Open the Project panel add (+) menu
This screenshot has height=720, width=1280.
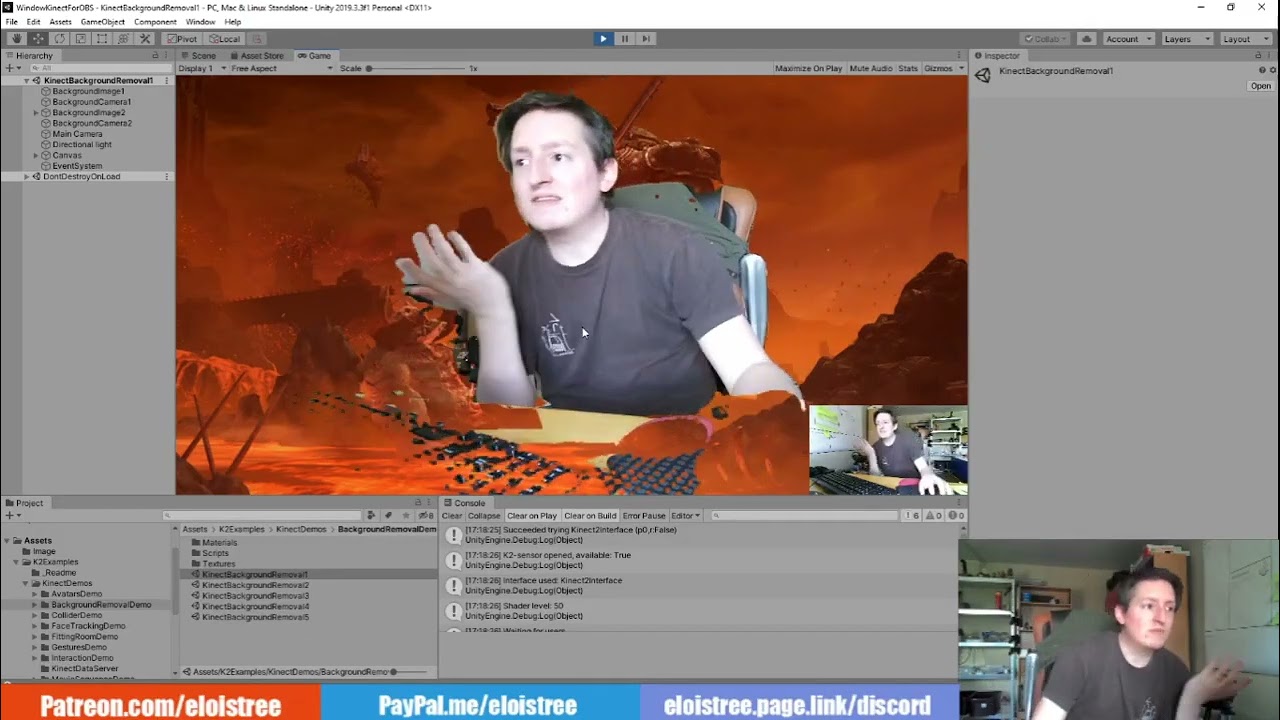tap(11, 515)
